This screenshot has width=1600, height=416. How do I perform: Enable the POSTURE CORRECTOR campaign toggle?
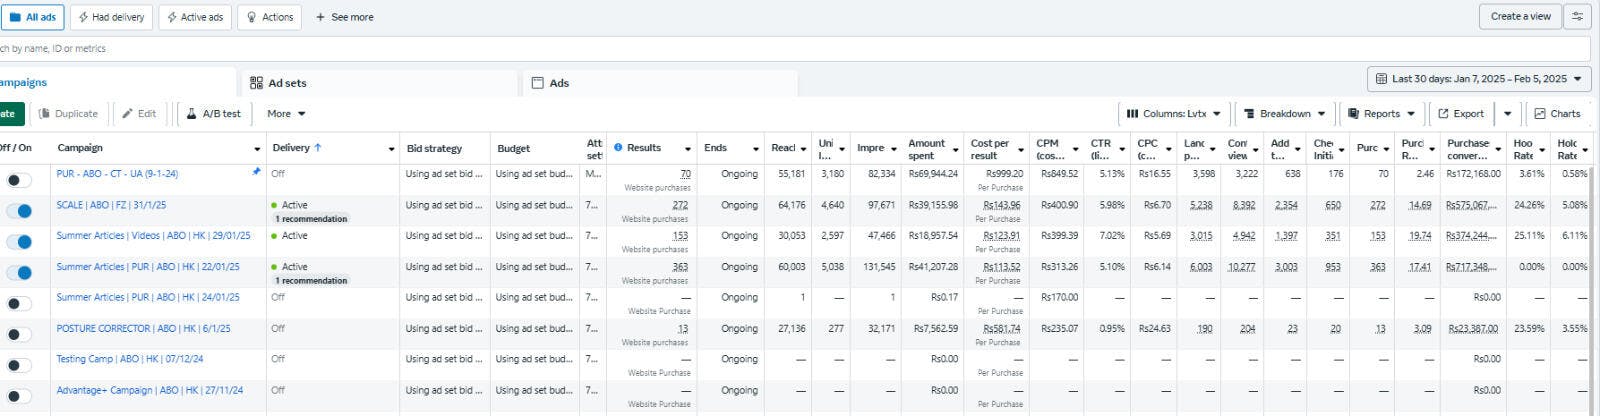tap(19, 334)
